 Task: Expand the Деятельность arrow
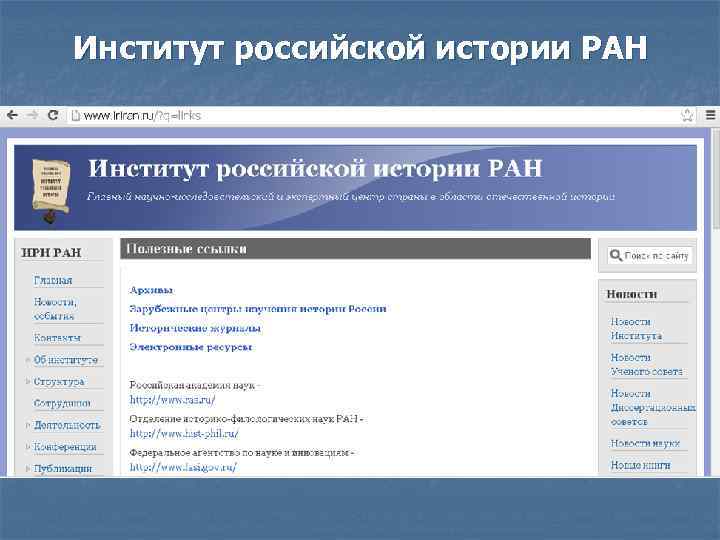28,425
